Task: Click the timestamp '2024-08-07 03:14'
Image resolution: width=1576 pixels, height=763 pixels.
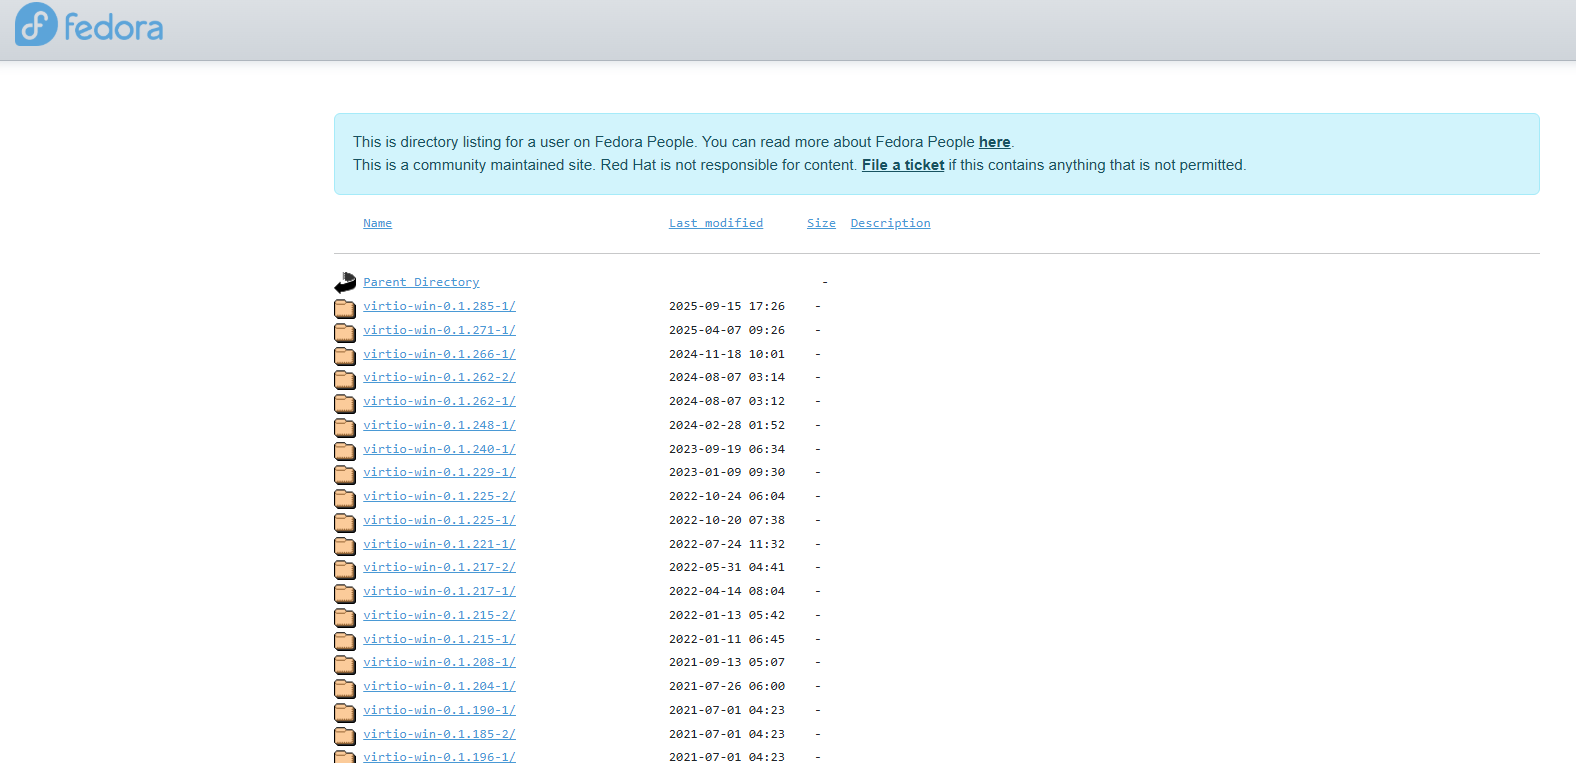Action: click(727, 377)
